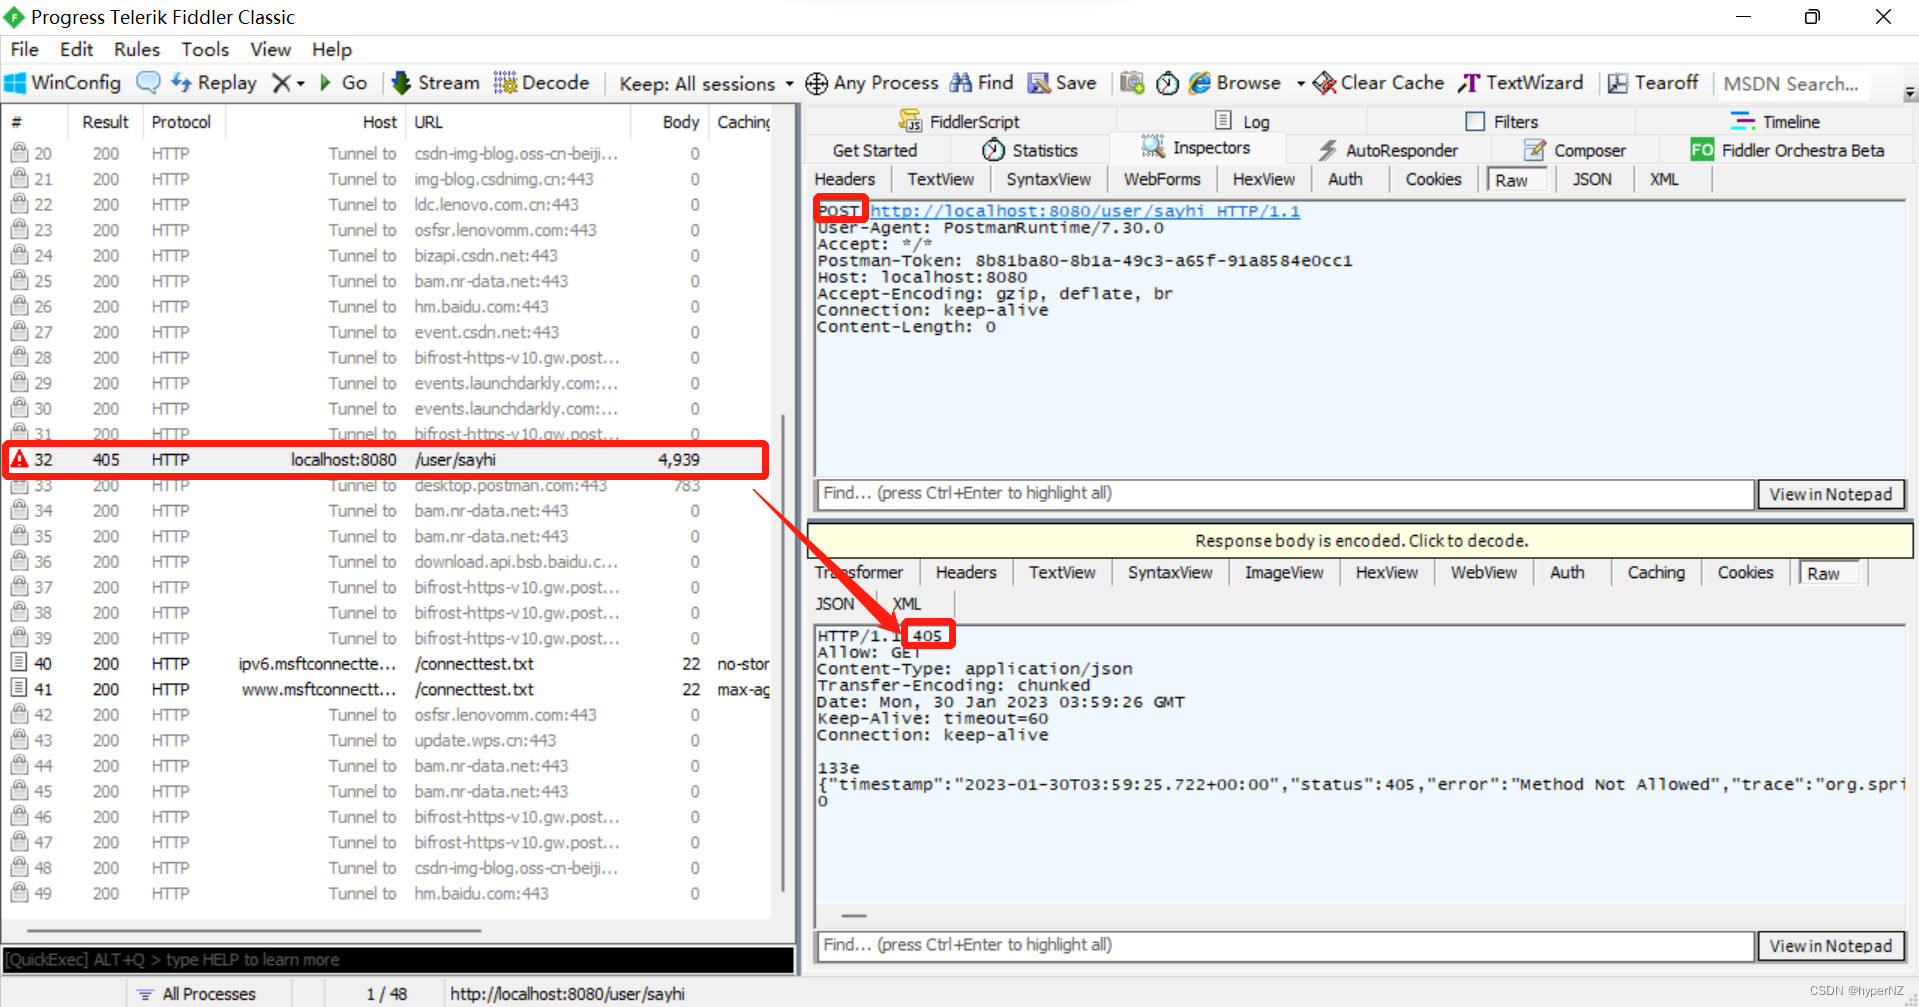Select response ImageView tab
This screenshot has height=1007, width=1919.
[x=1284, y=572]
